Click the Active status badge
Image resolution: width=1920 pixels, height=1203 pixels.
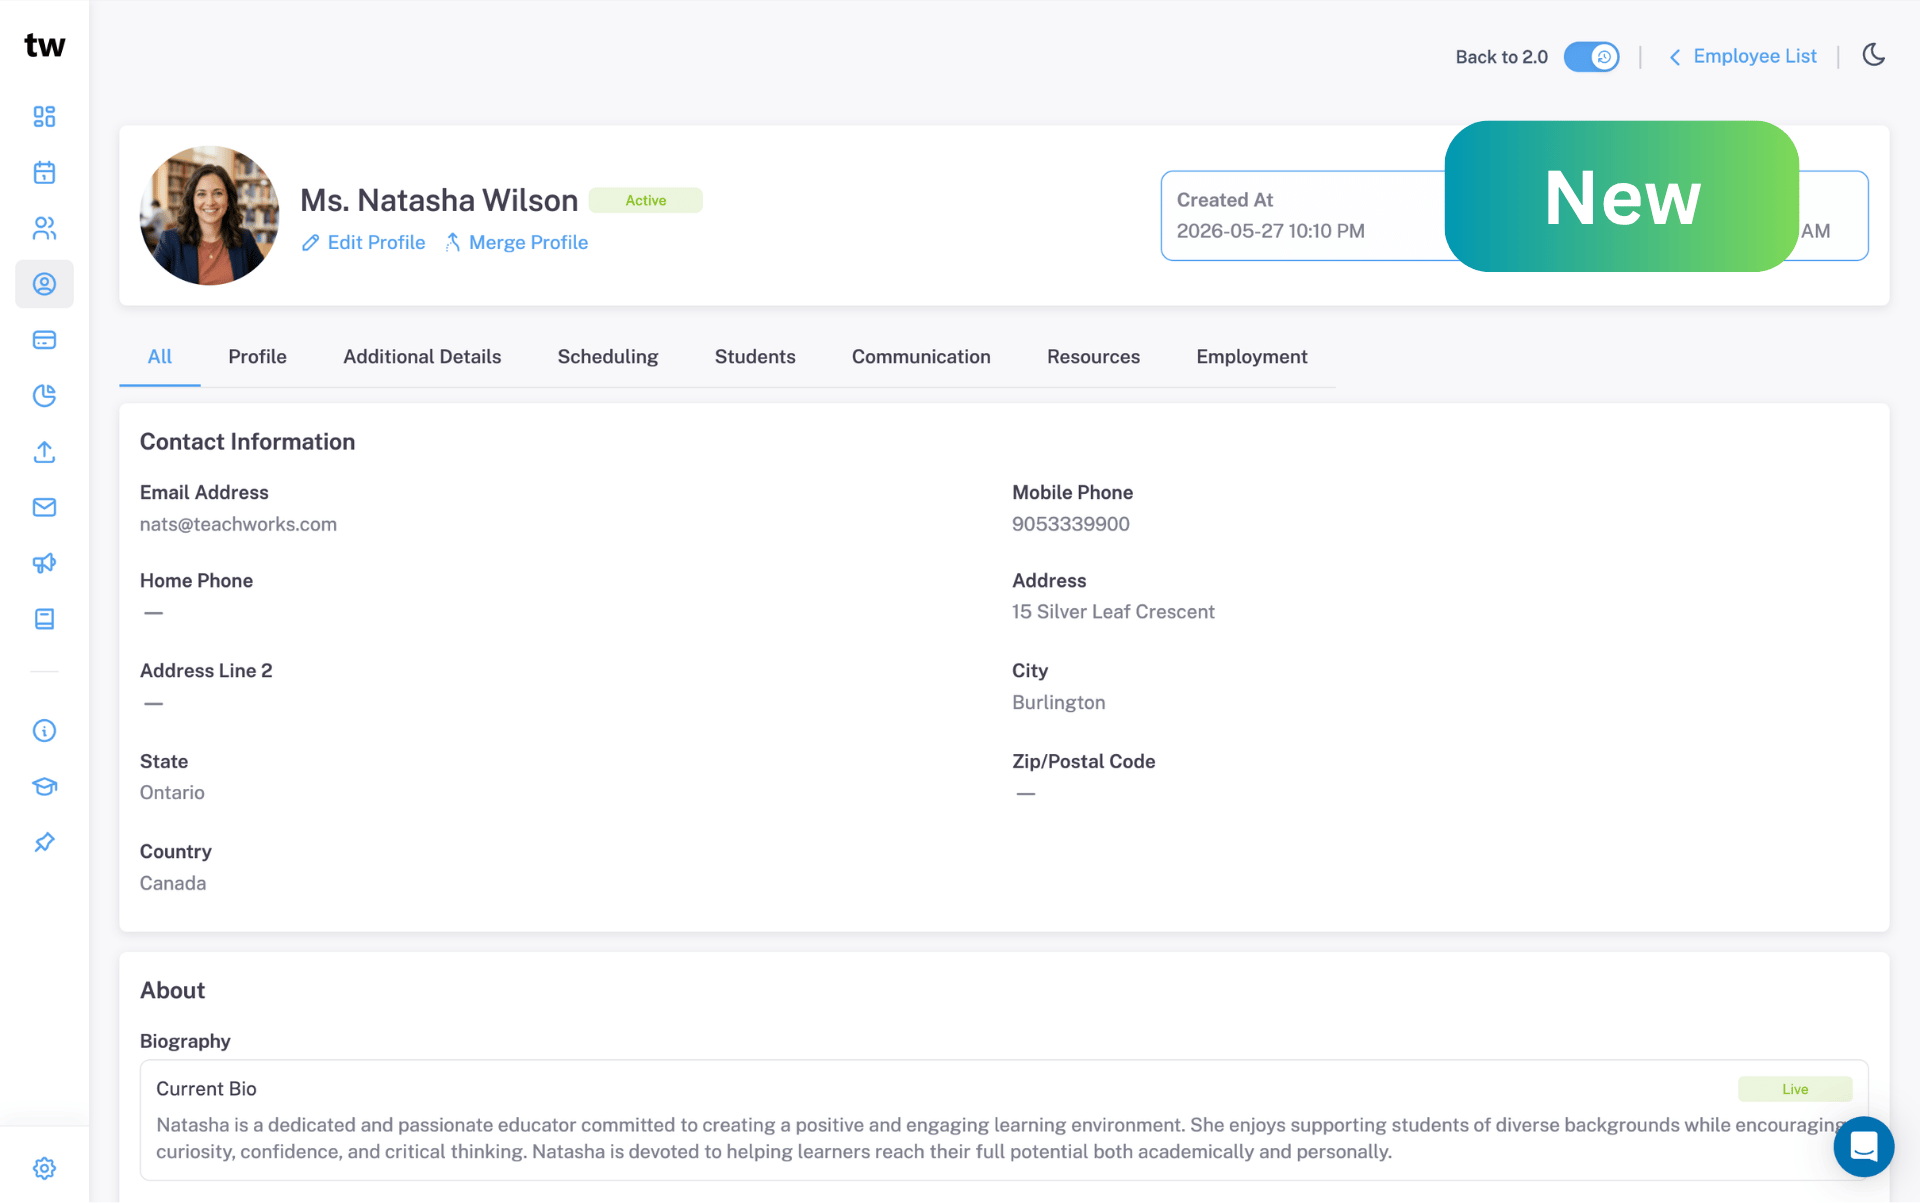(645, 200)
